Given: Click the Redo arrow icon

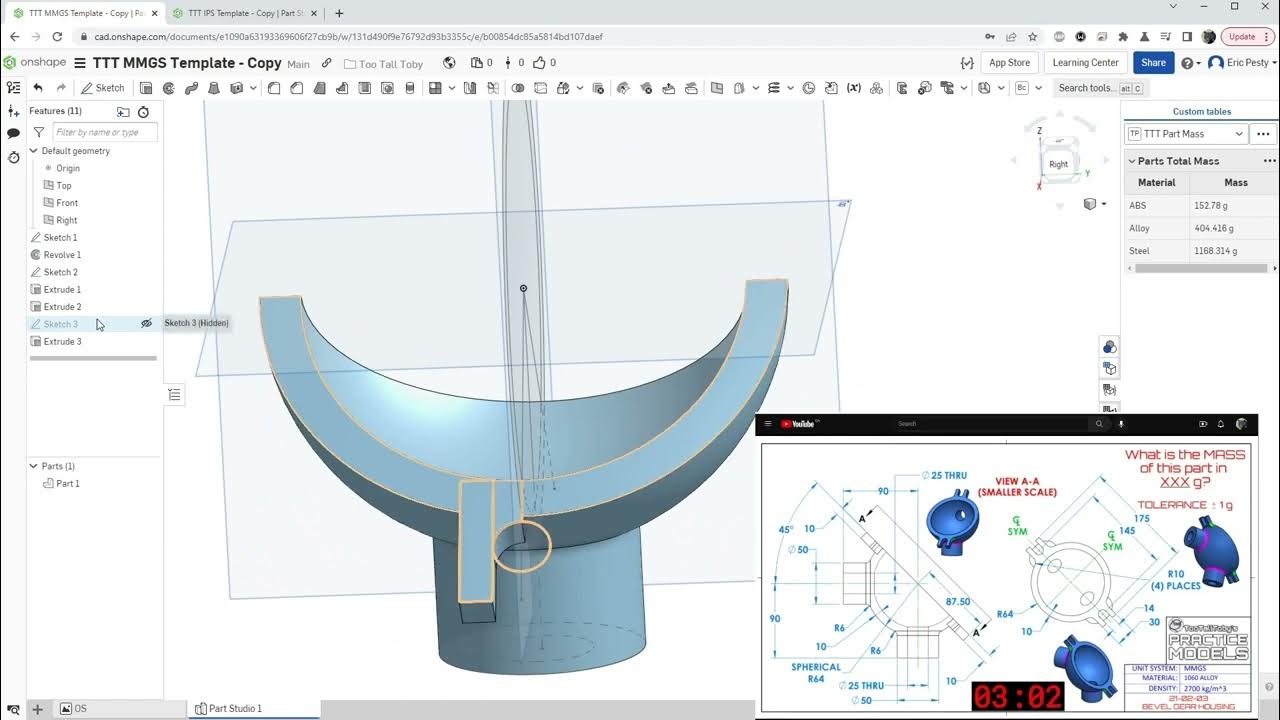Looking at the screenshot, I should click(x=61, y=88).
